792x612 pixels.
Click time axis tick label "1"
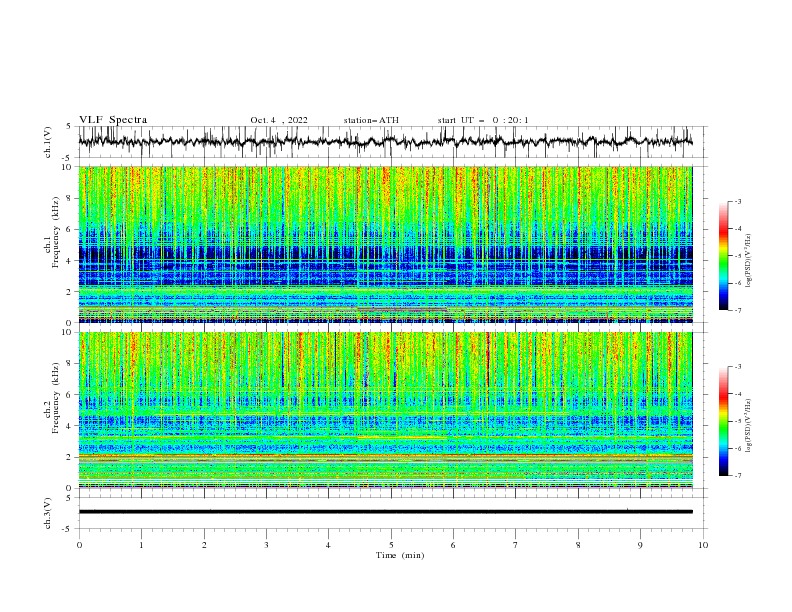tap(141, 545)
